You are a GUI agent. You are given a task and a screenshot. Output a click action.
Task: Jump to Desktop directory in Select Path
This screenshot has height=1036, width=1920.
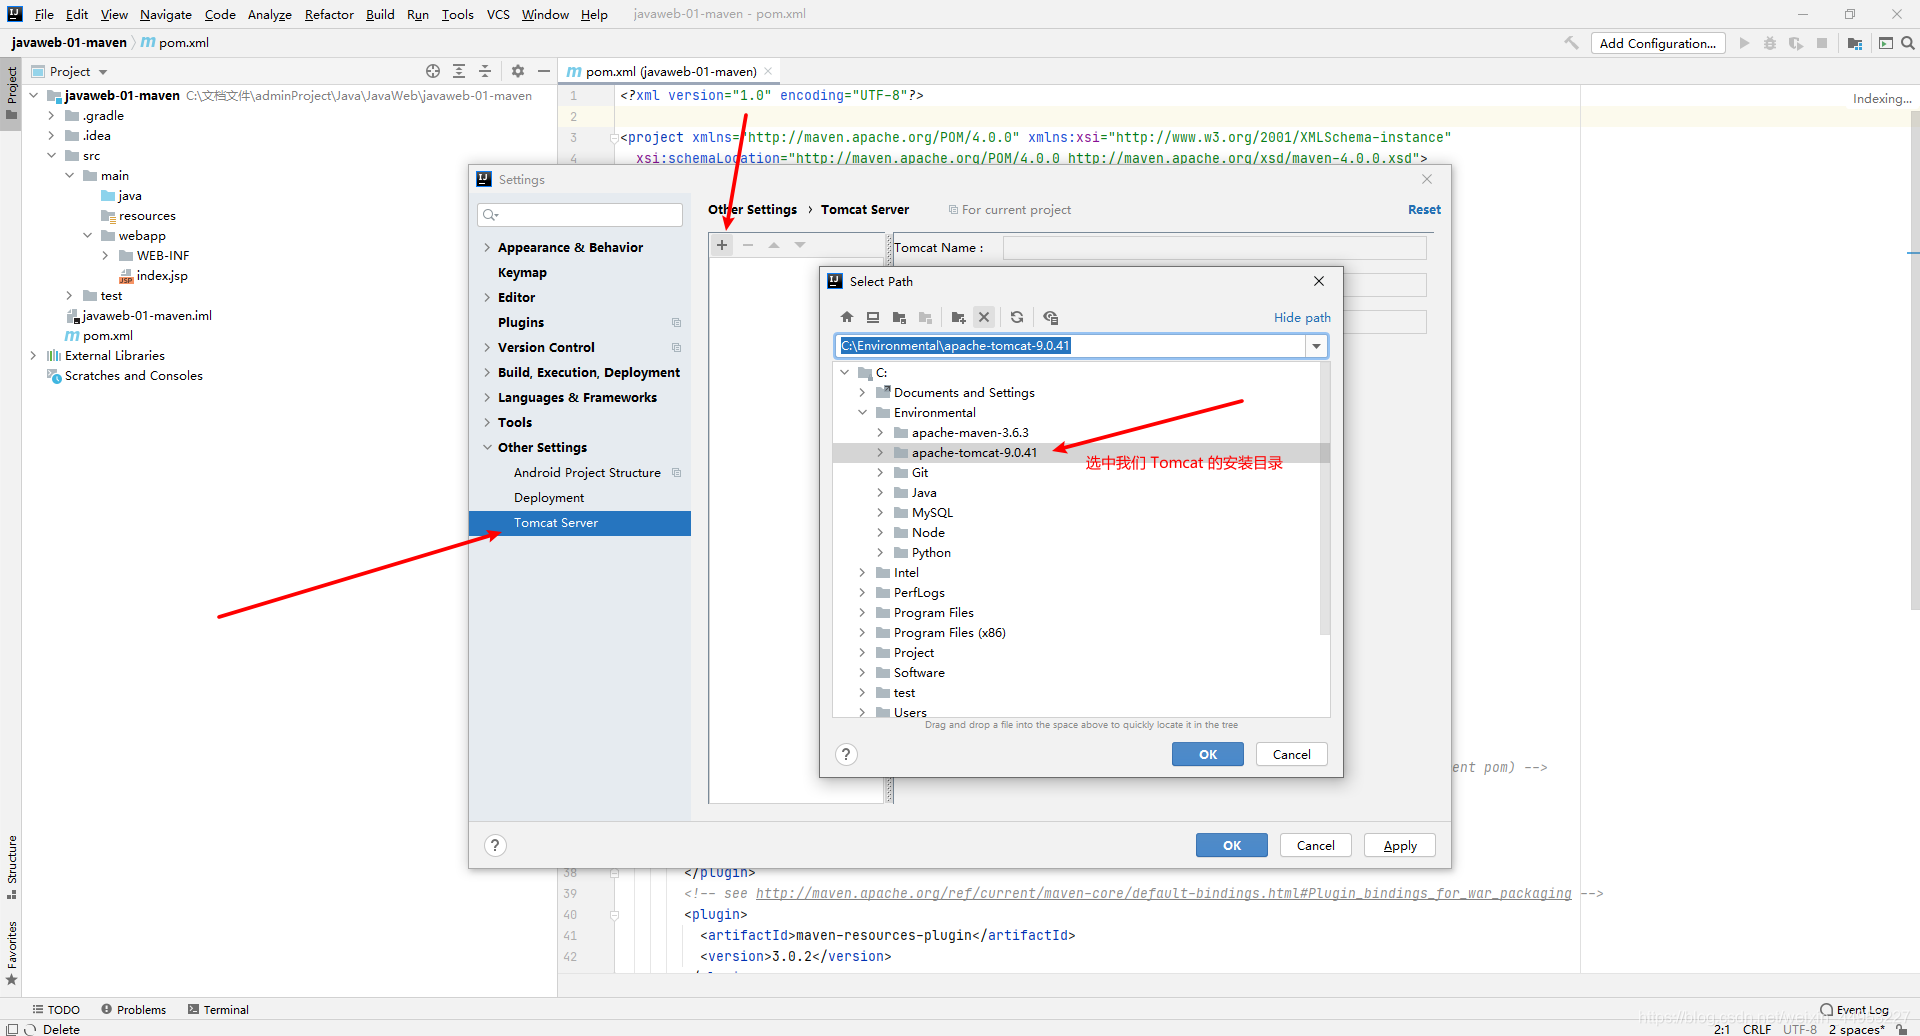pyautogui.click(x=873, y=317)
